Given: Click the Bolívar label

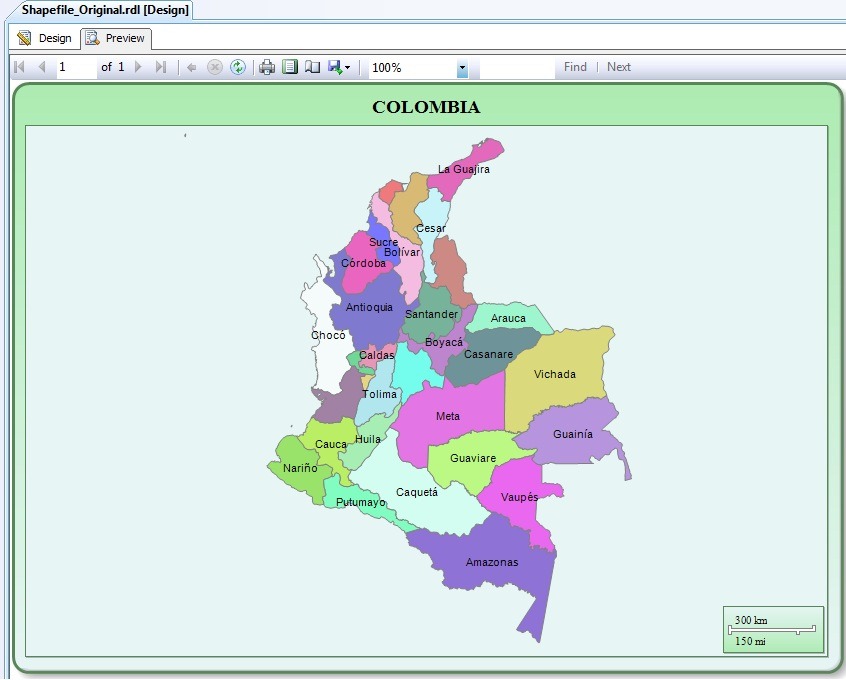Looking at the screenshot, I should pyautogui.click(x=402, y=252).
